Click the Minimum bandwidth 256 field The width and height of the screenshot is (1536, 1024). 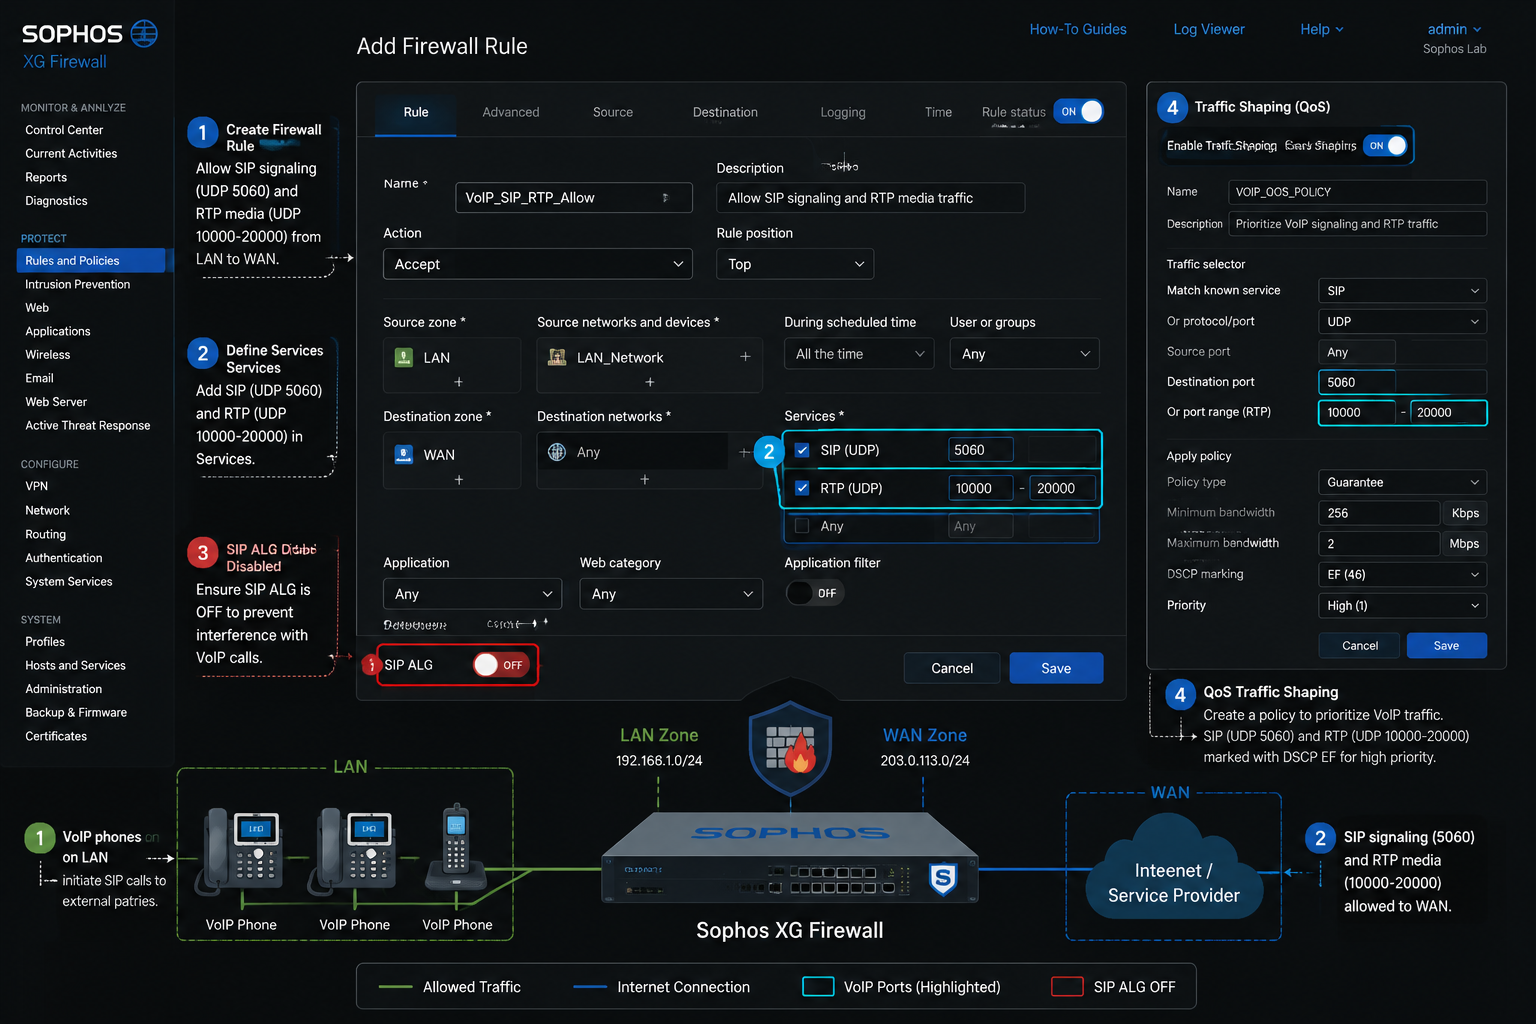[x=1379, y=513]
